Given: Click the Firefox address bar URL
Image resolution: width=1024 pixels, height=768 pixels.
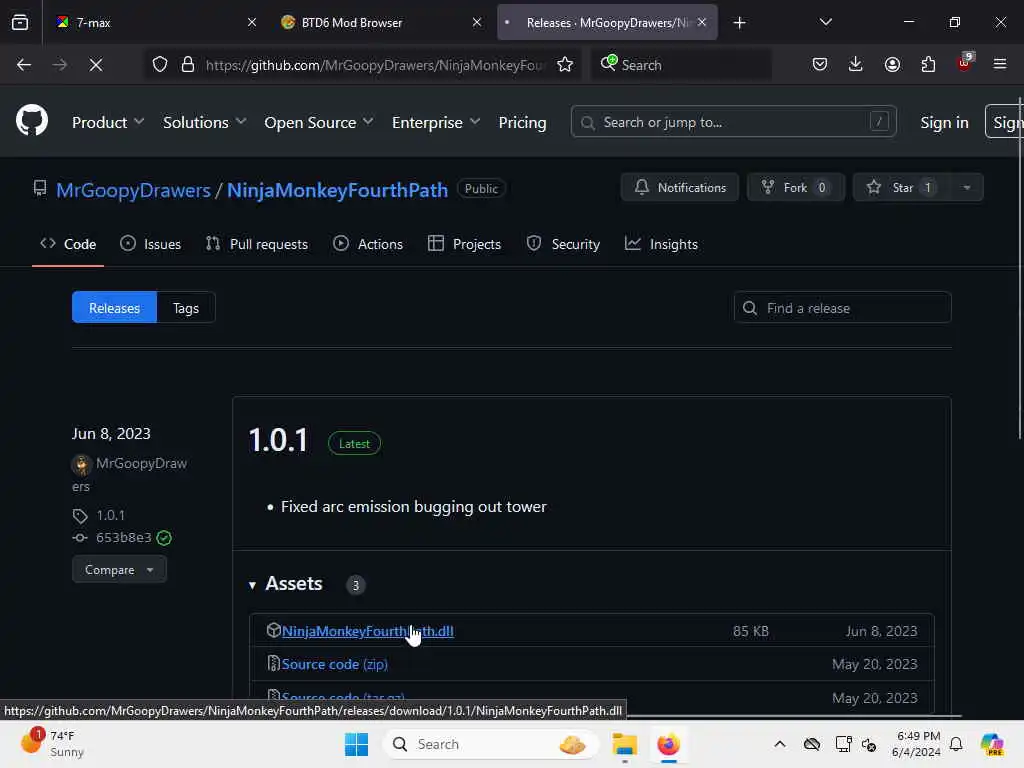Looking at the screenshot, I should coord(375,65).
